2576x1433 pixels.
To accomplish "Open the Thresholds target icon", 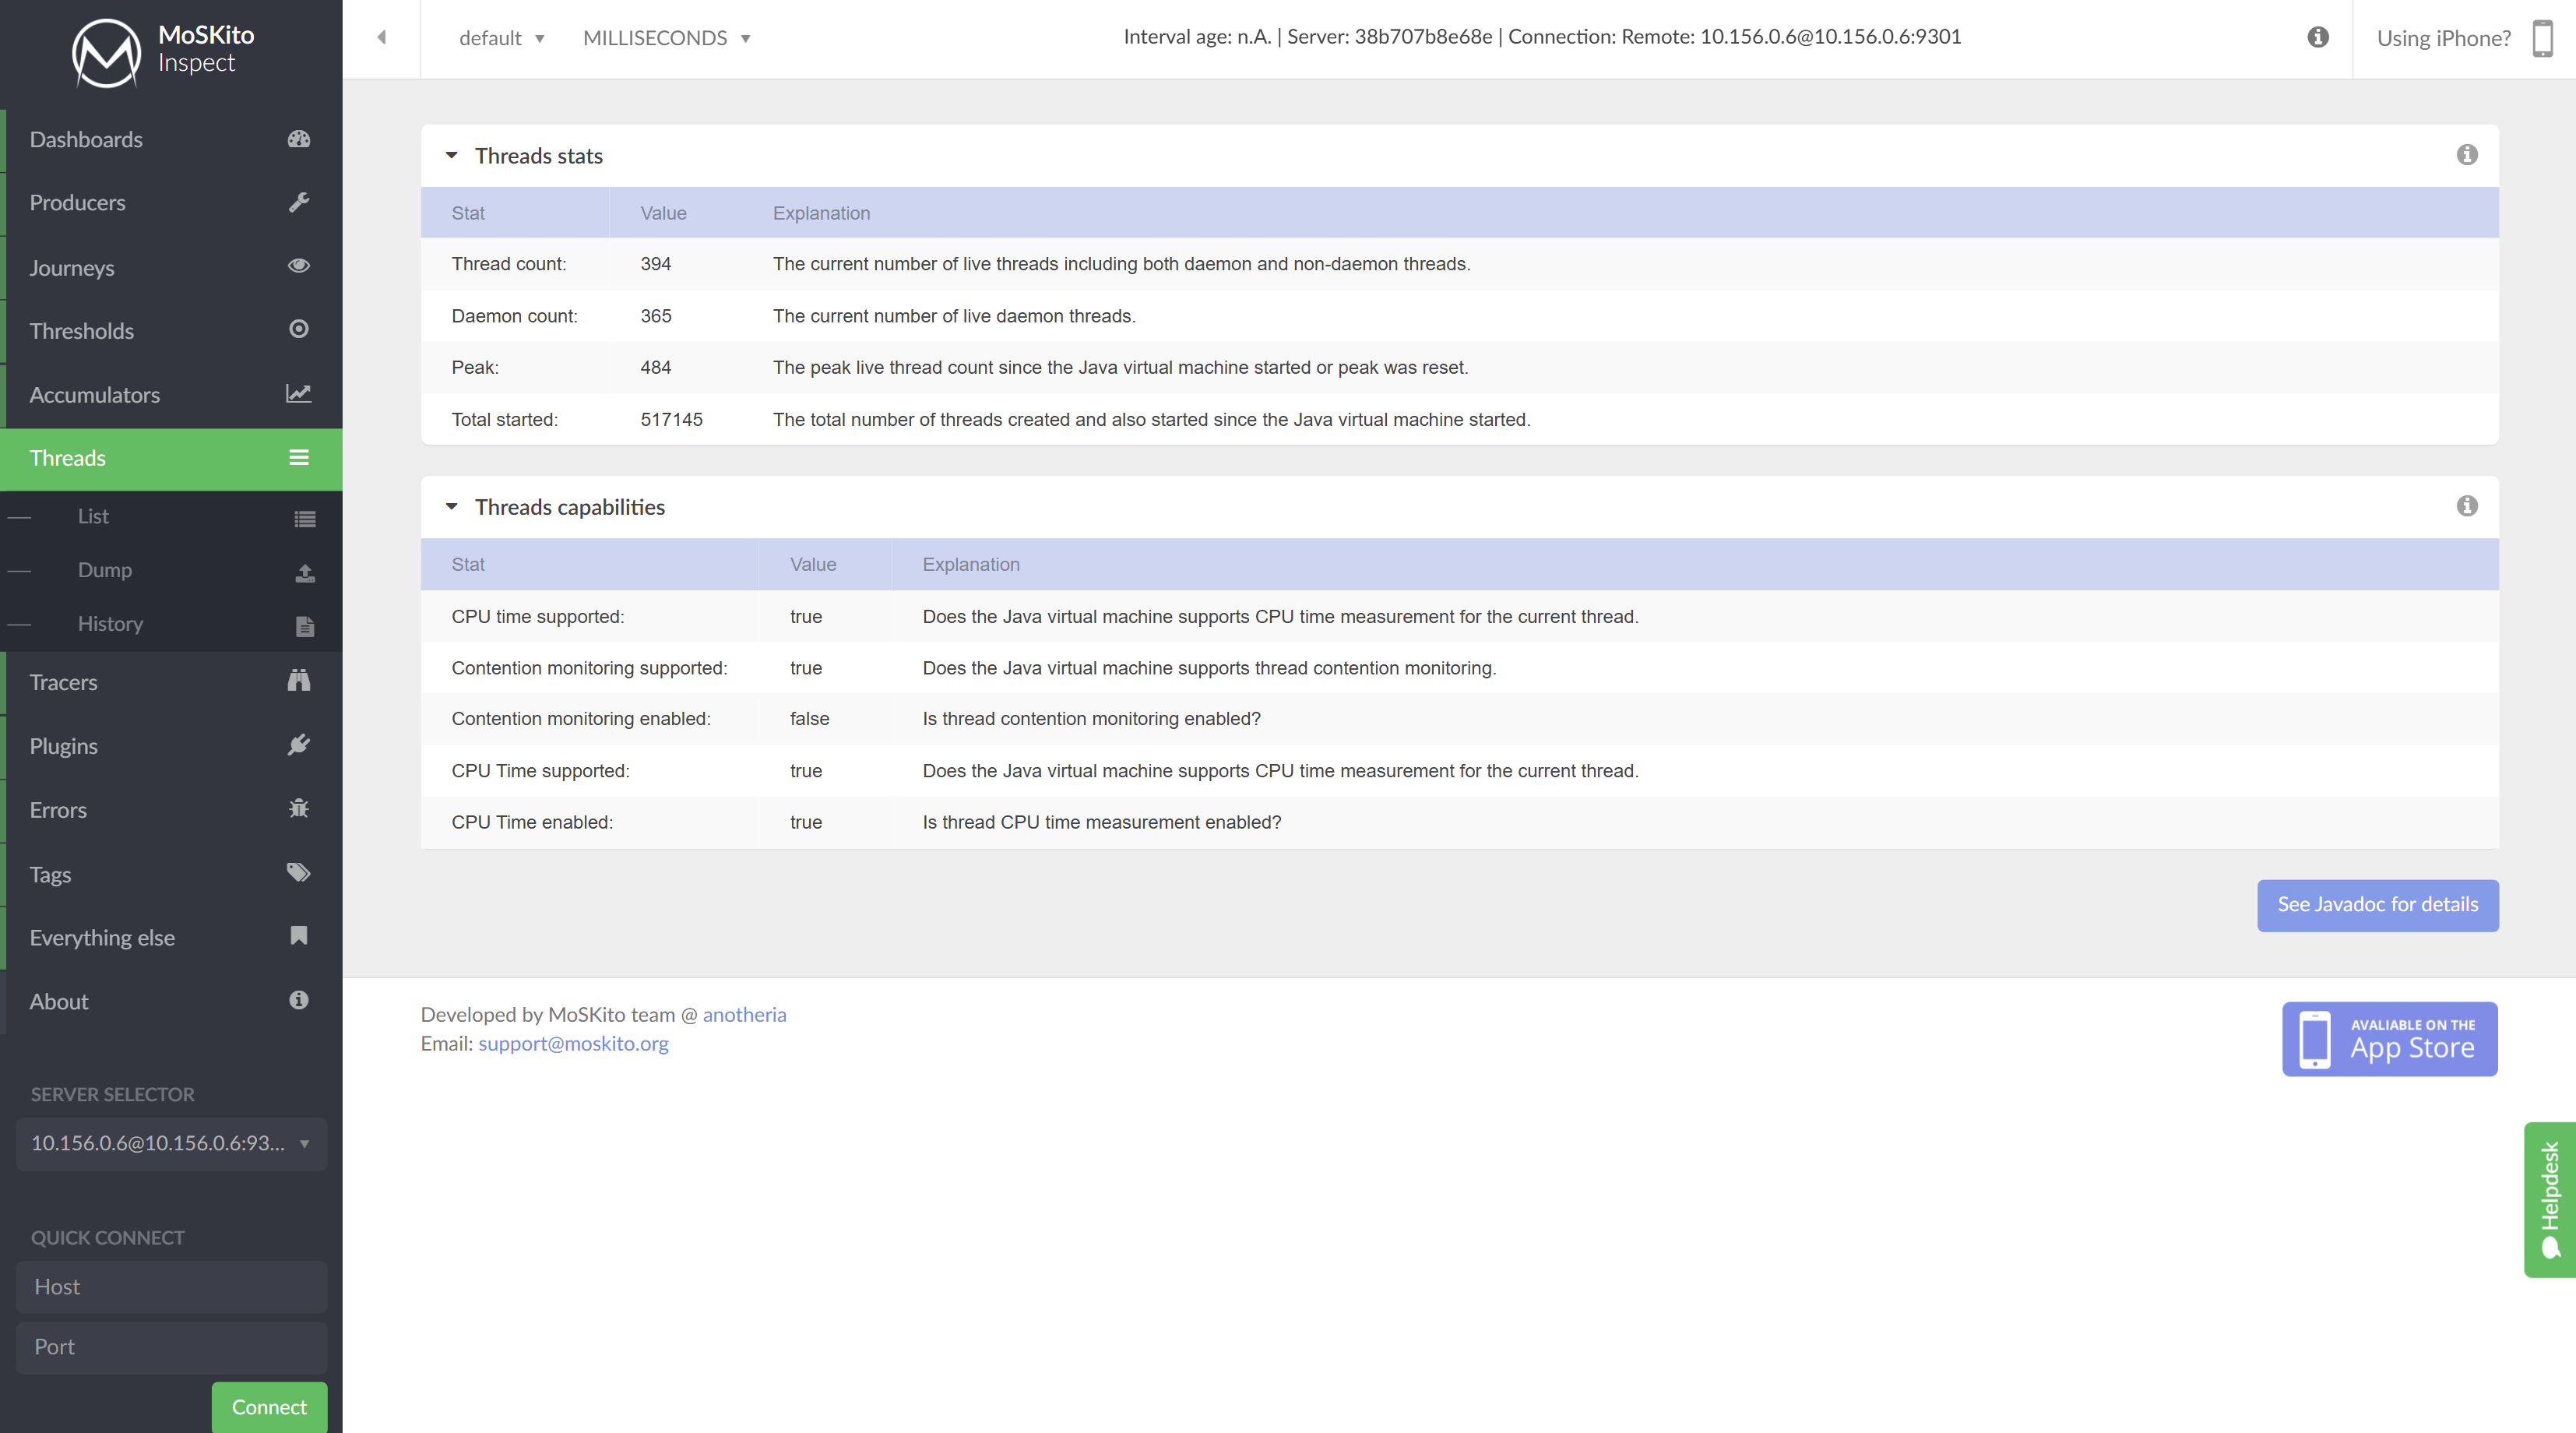I will [x=298, y=329].
